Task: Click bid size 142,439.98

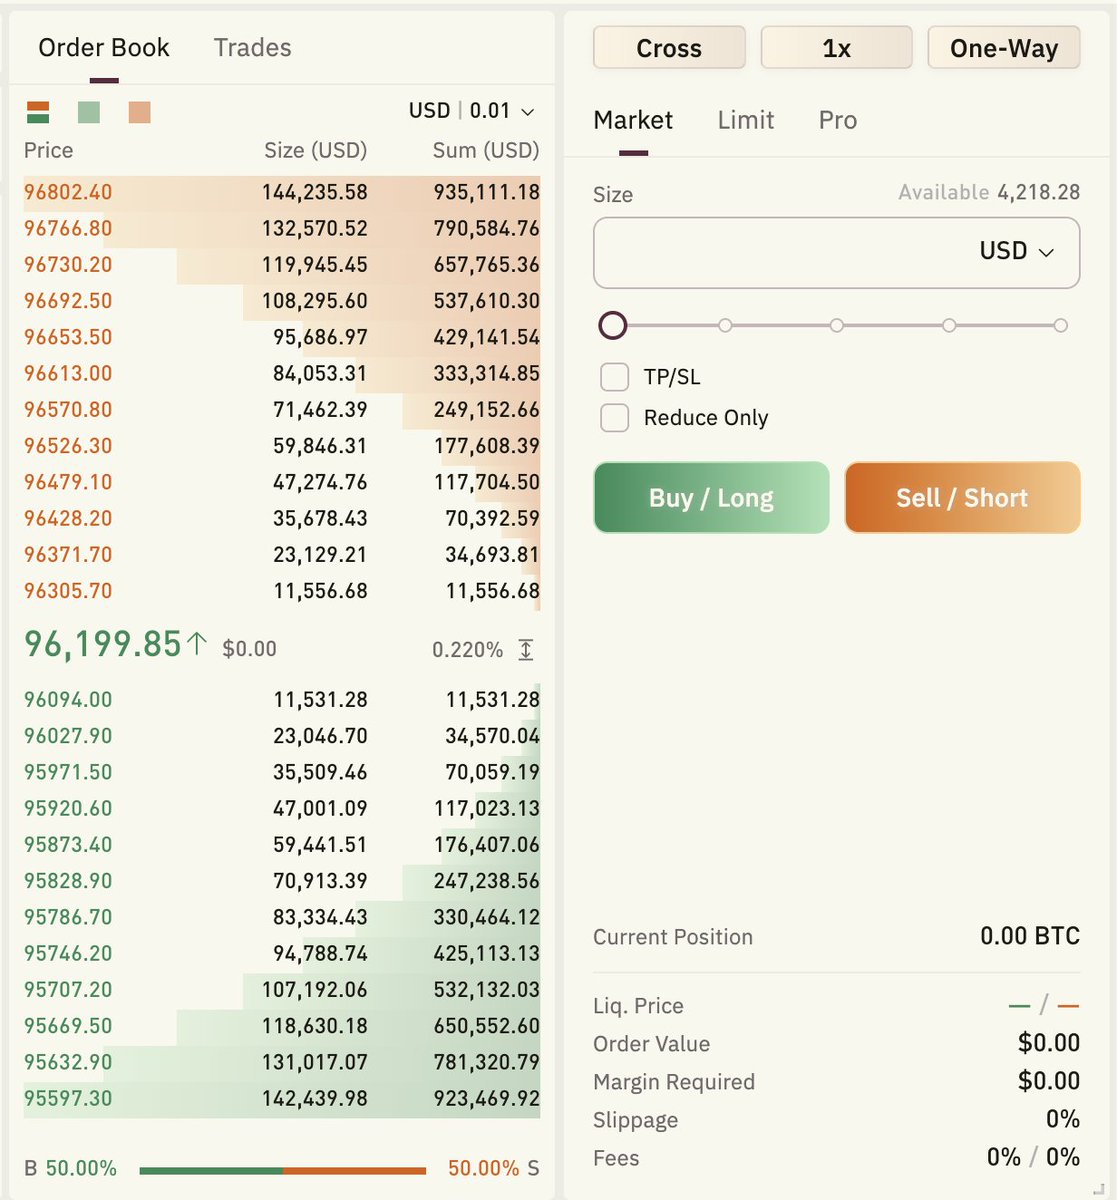Action: 315,1098
